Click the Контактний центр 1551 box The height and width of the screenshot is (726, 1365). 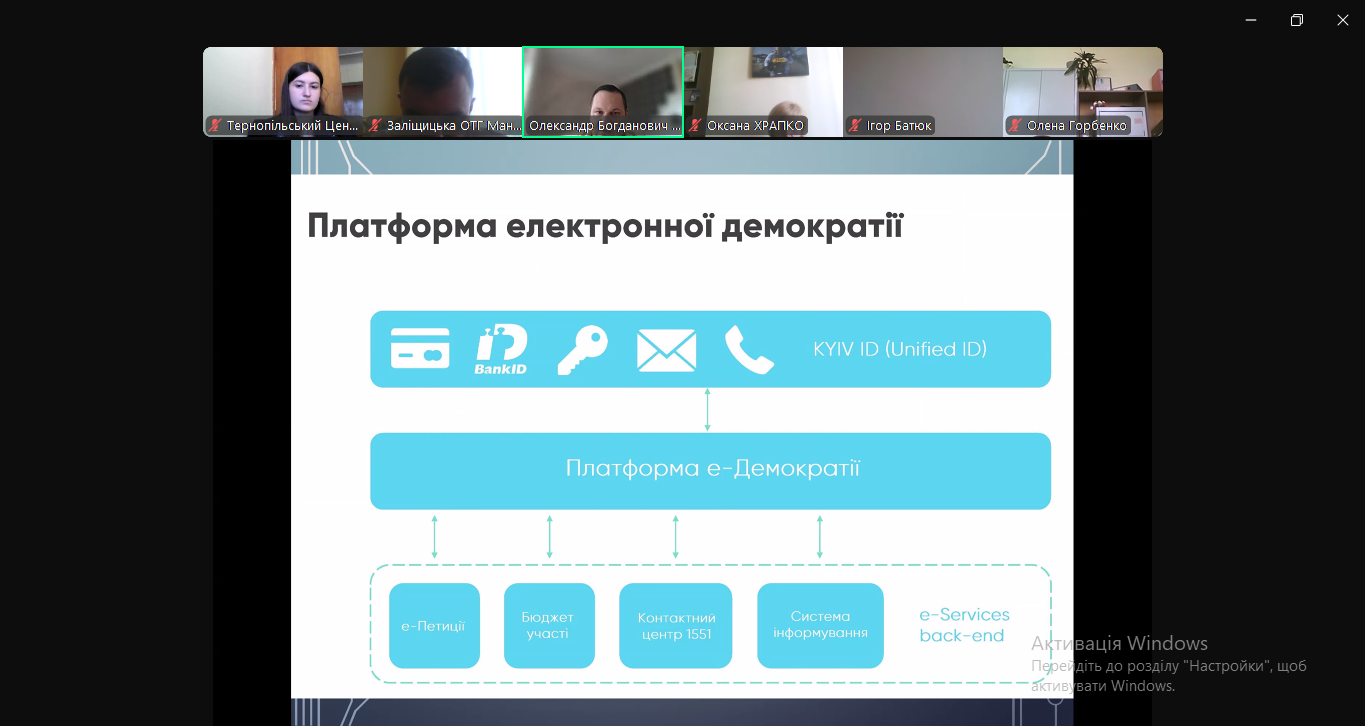tap(675, 626)
